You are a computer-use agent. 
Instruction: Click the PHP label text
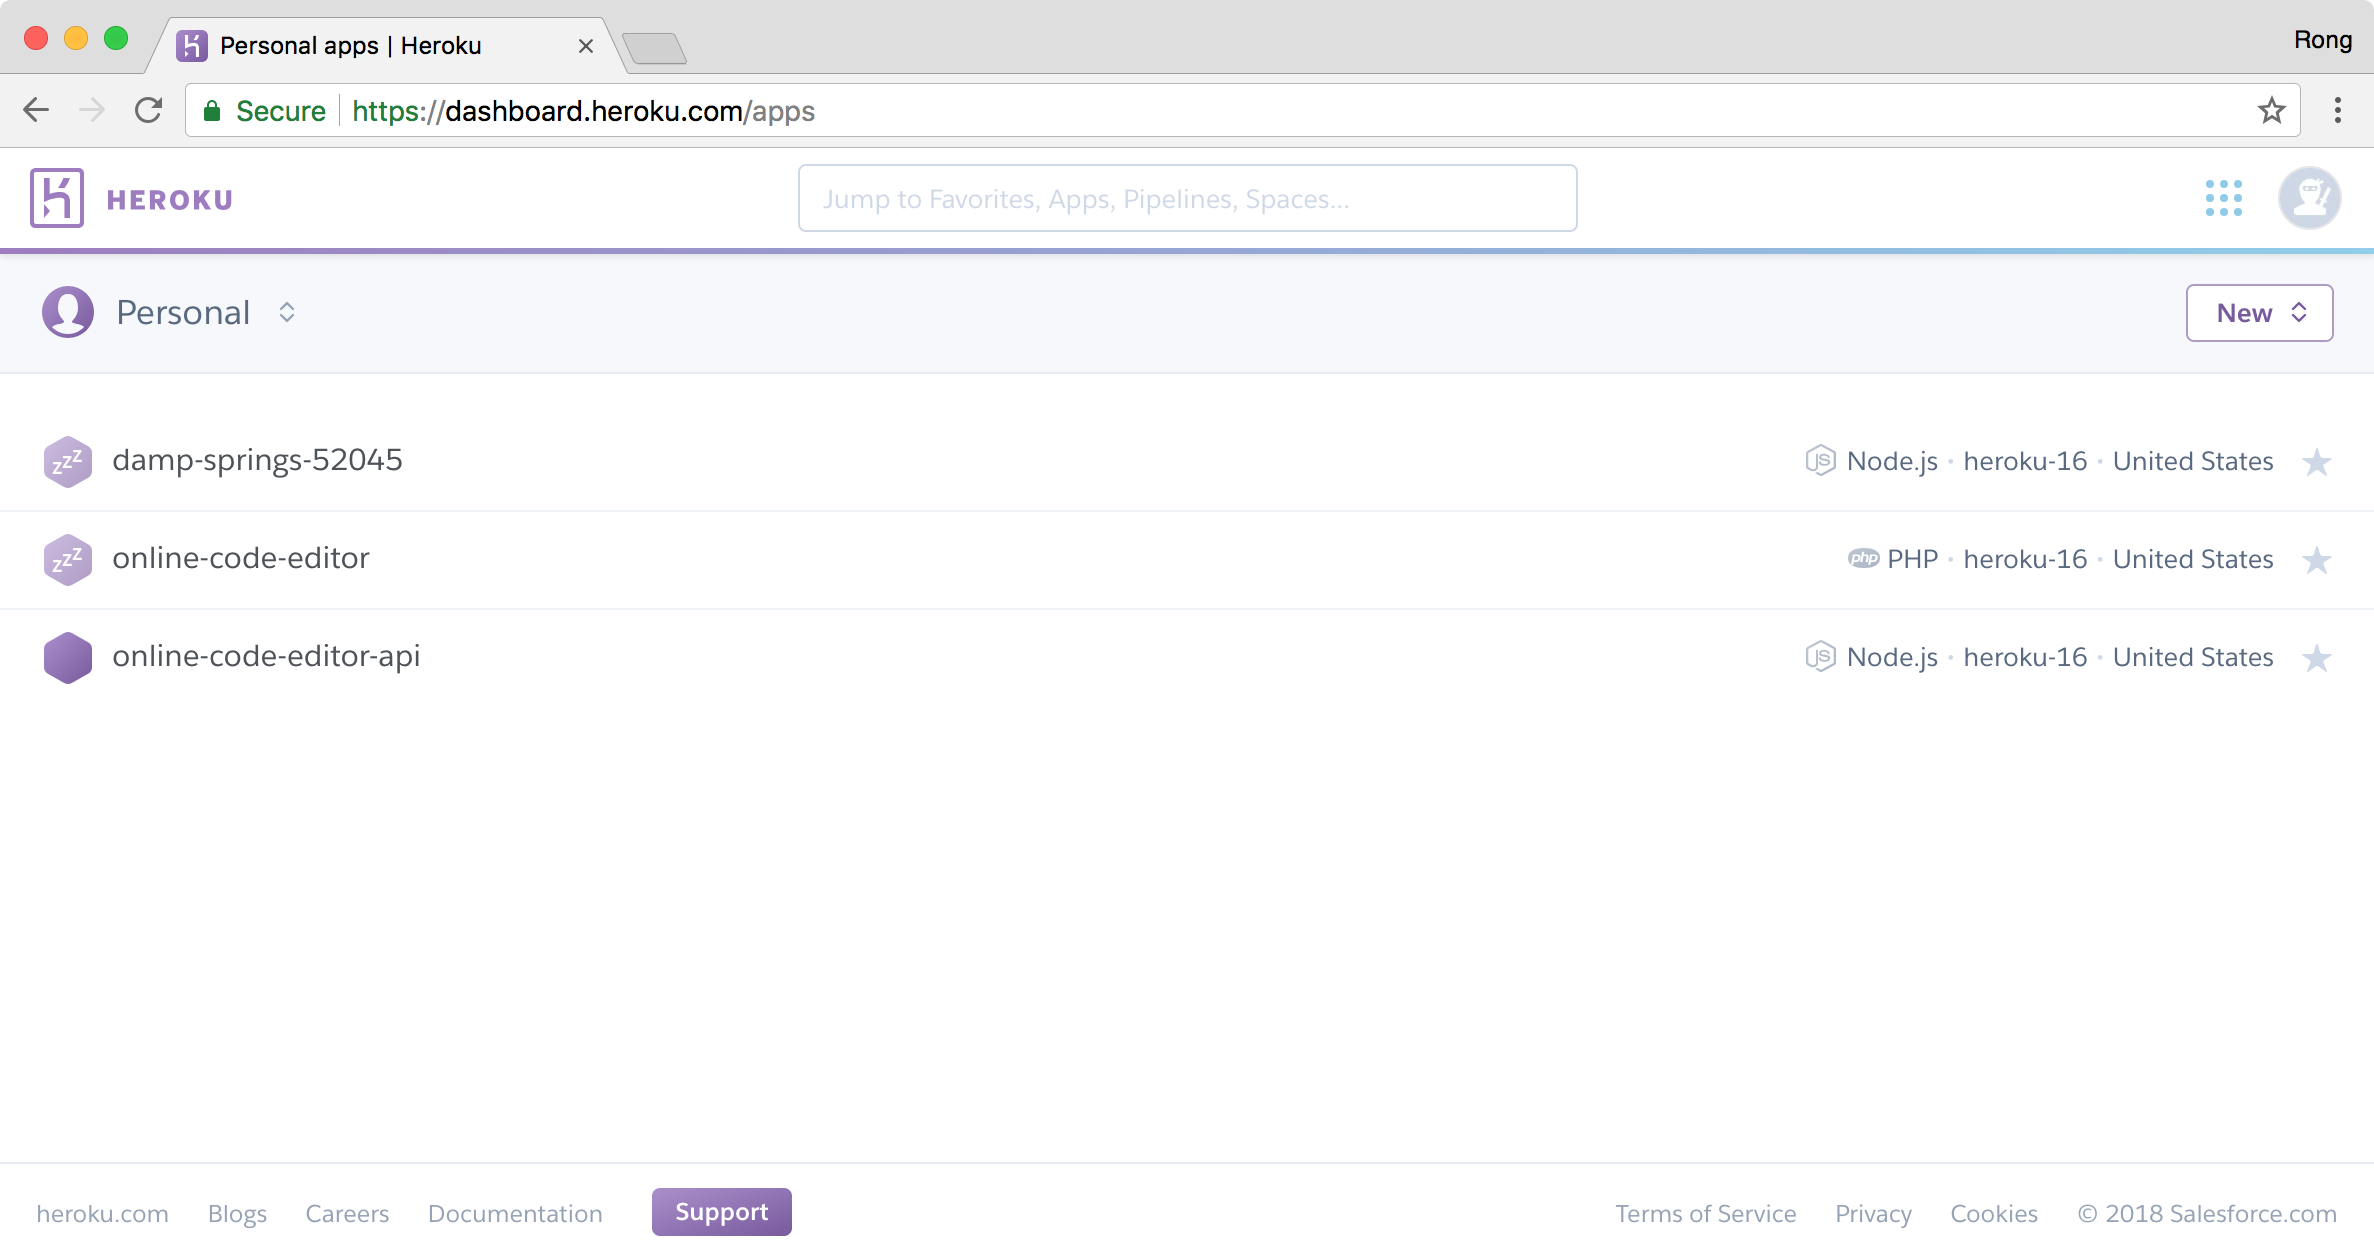click(1912, 559)
